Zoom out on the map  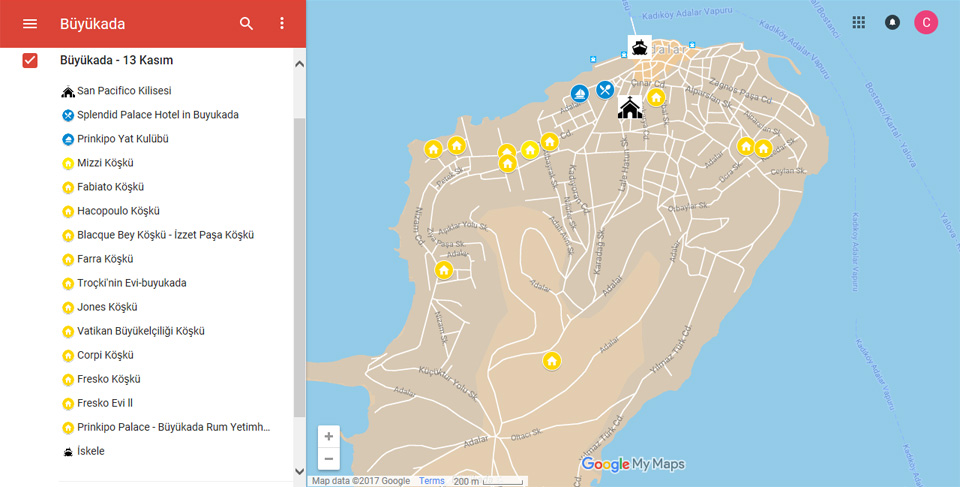click(x=329, y=458)
